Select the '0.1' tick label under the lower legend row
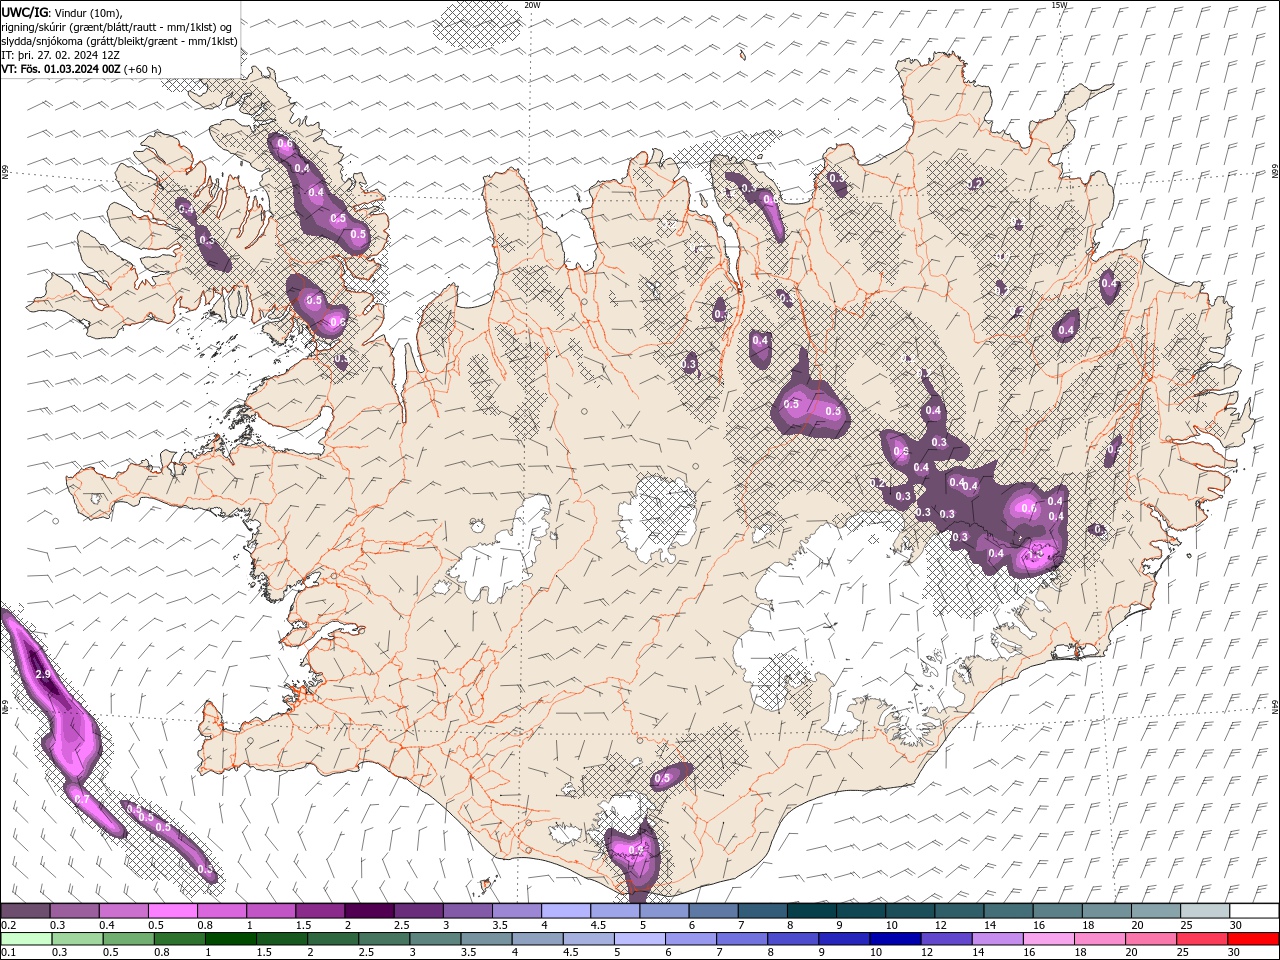 tap(9, 953)
